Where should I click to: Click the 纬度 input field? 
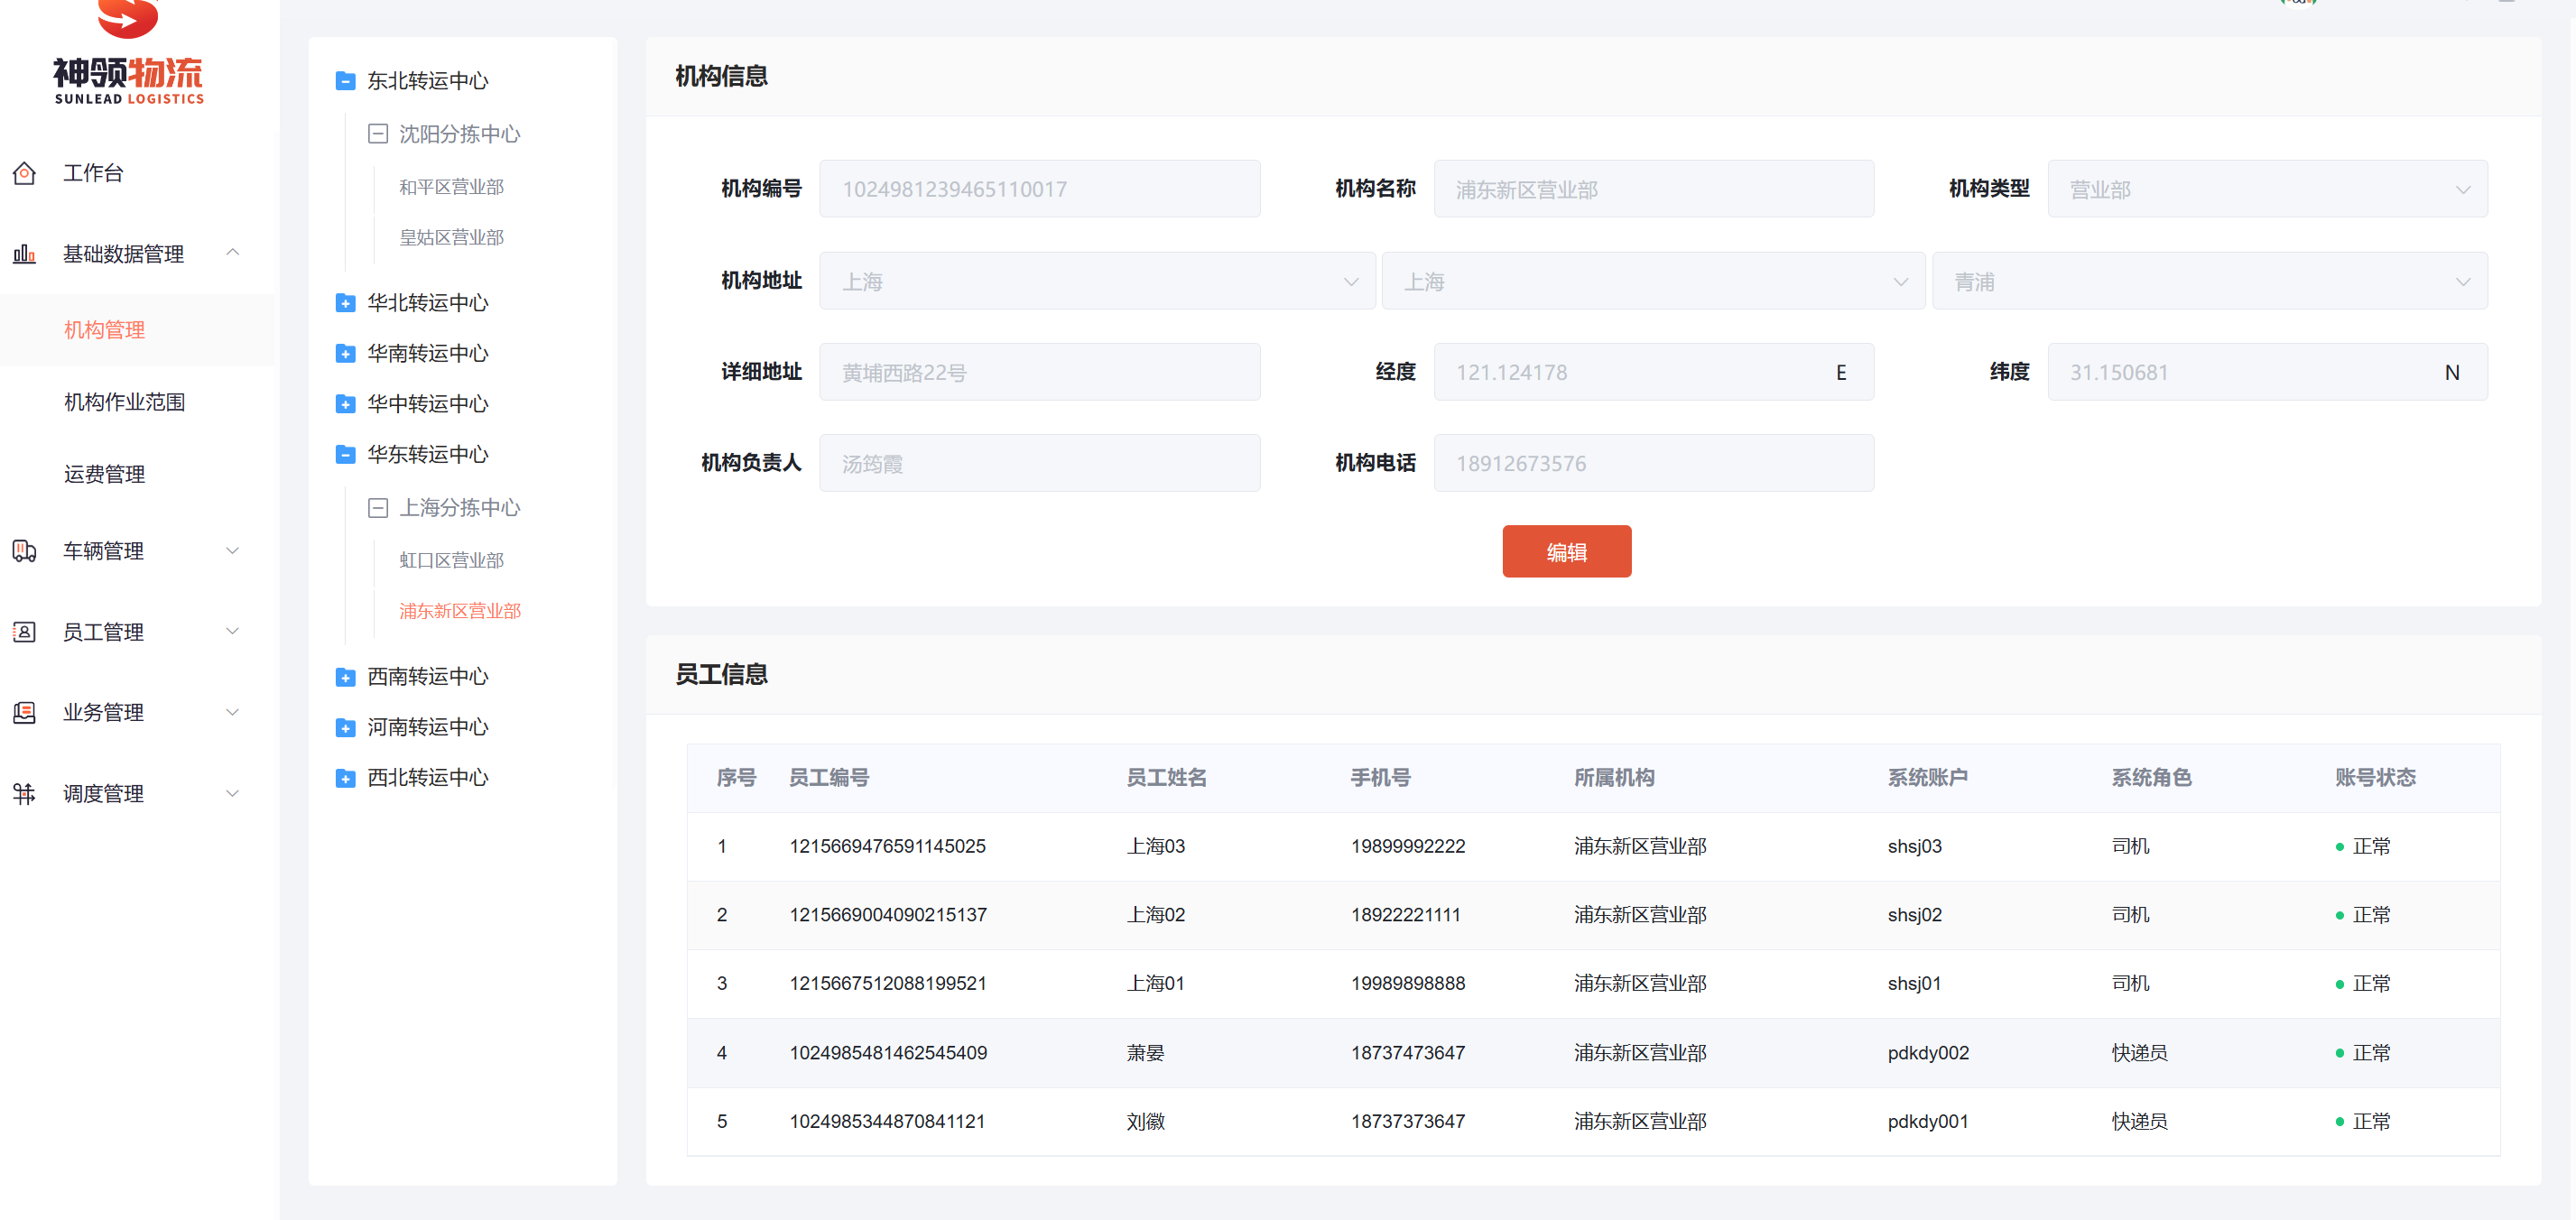pos(2267,372)
